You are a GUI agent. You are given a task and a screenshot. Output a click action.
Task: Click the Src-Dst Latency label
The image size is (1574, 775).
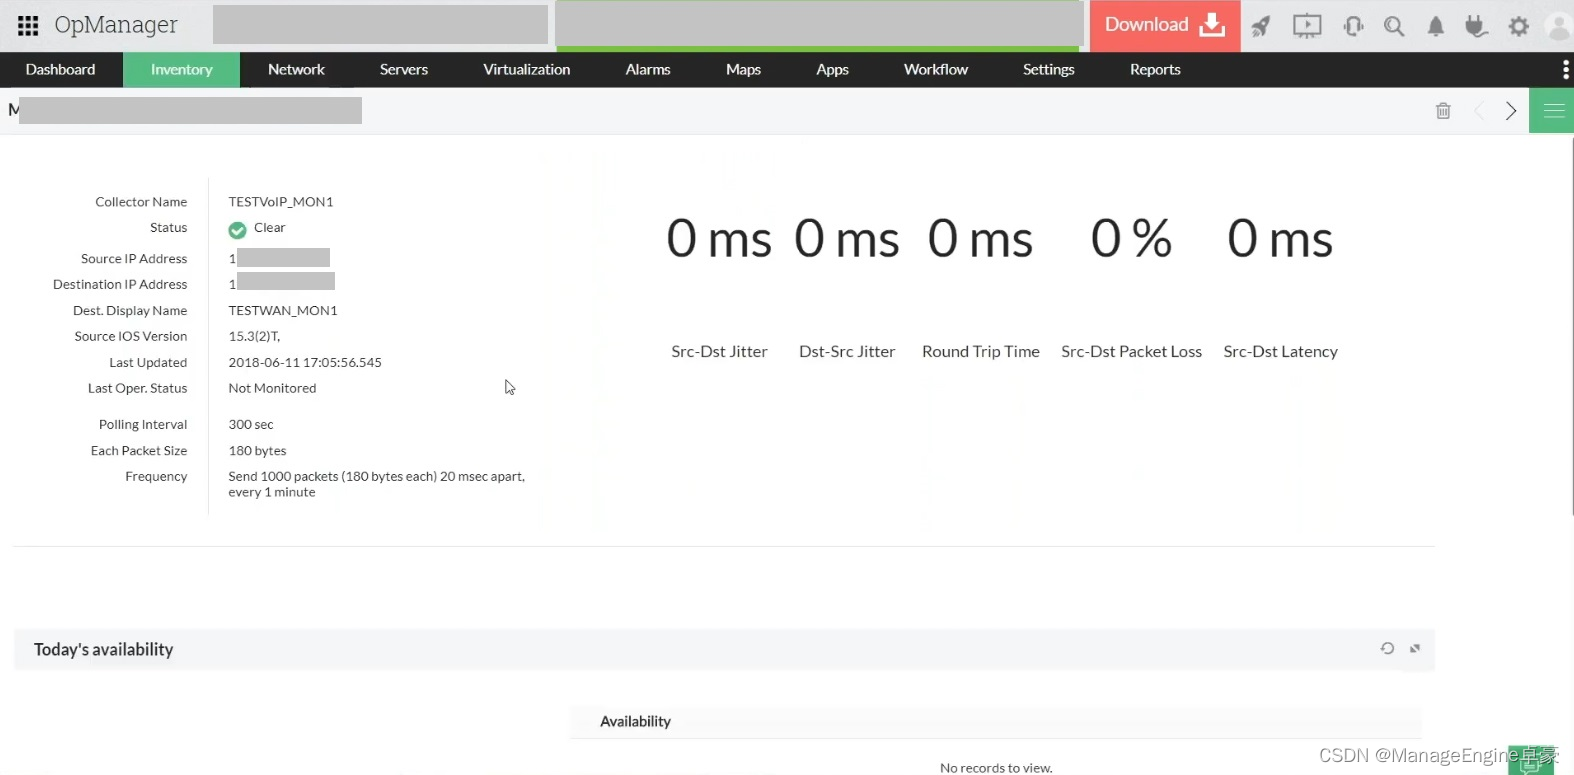[1280, 351]
